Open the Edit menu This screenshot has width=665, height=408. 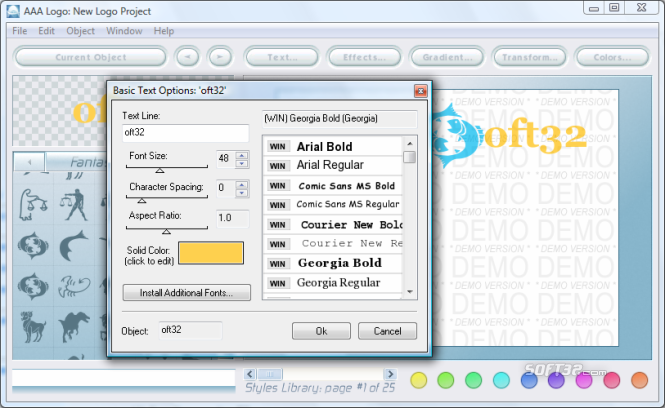tap(46, 31)
